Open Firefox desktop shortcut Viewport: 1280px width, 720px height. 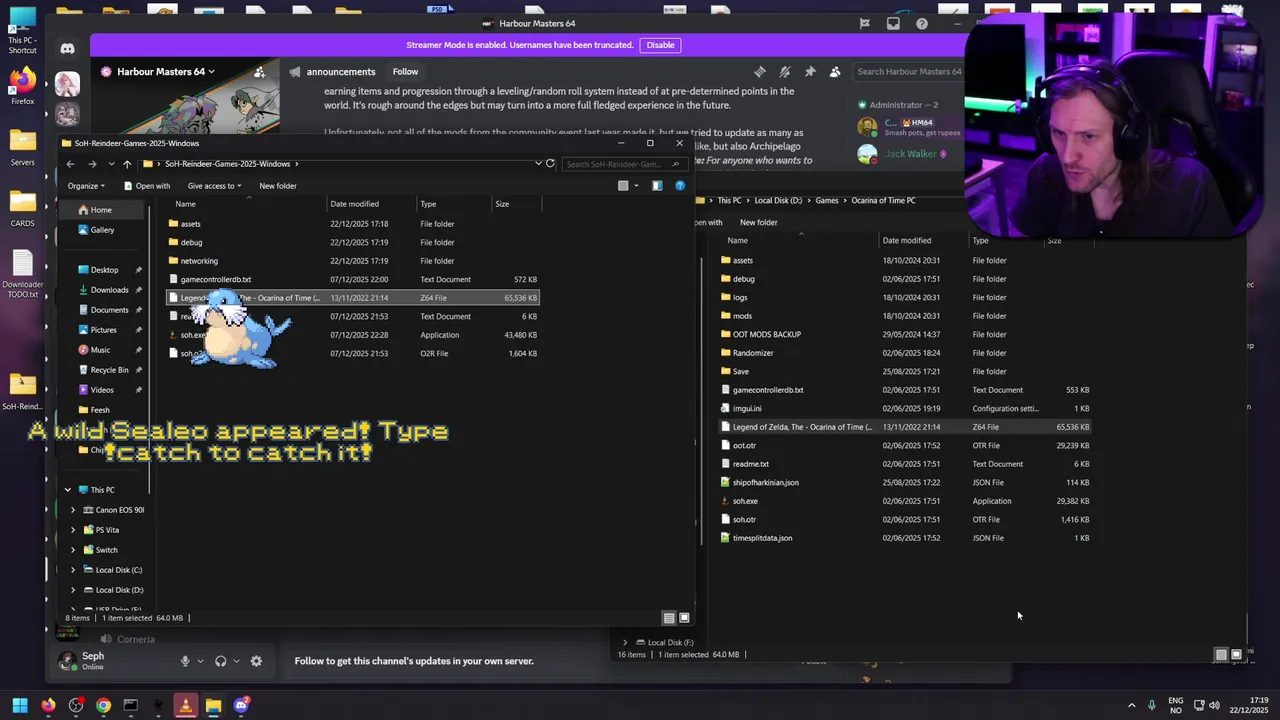click(22, 84)
